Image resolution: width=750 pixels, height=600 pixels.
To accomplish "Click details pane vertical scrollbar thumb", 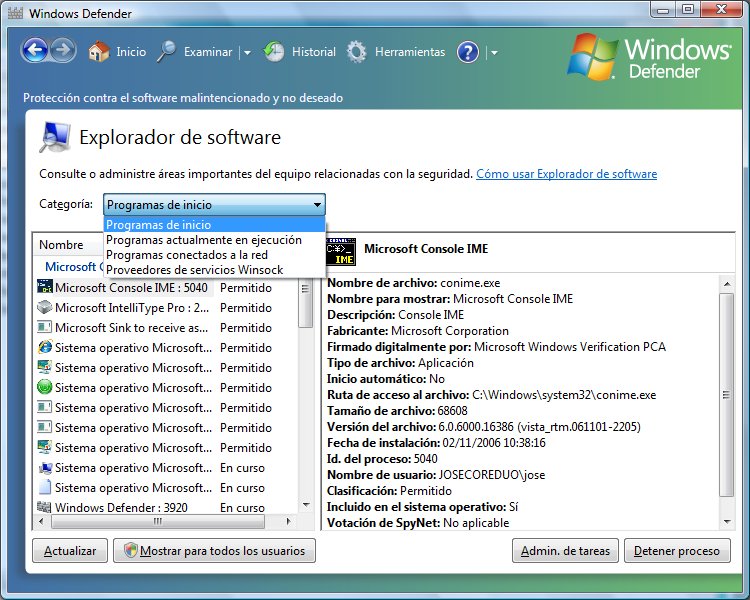I will click(727, 395).
